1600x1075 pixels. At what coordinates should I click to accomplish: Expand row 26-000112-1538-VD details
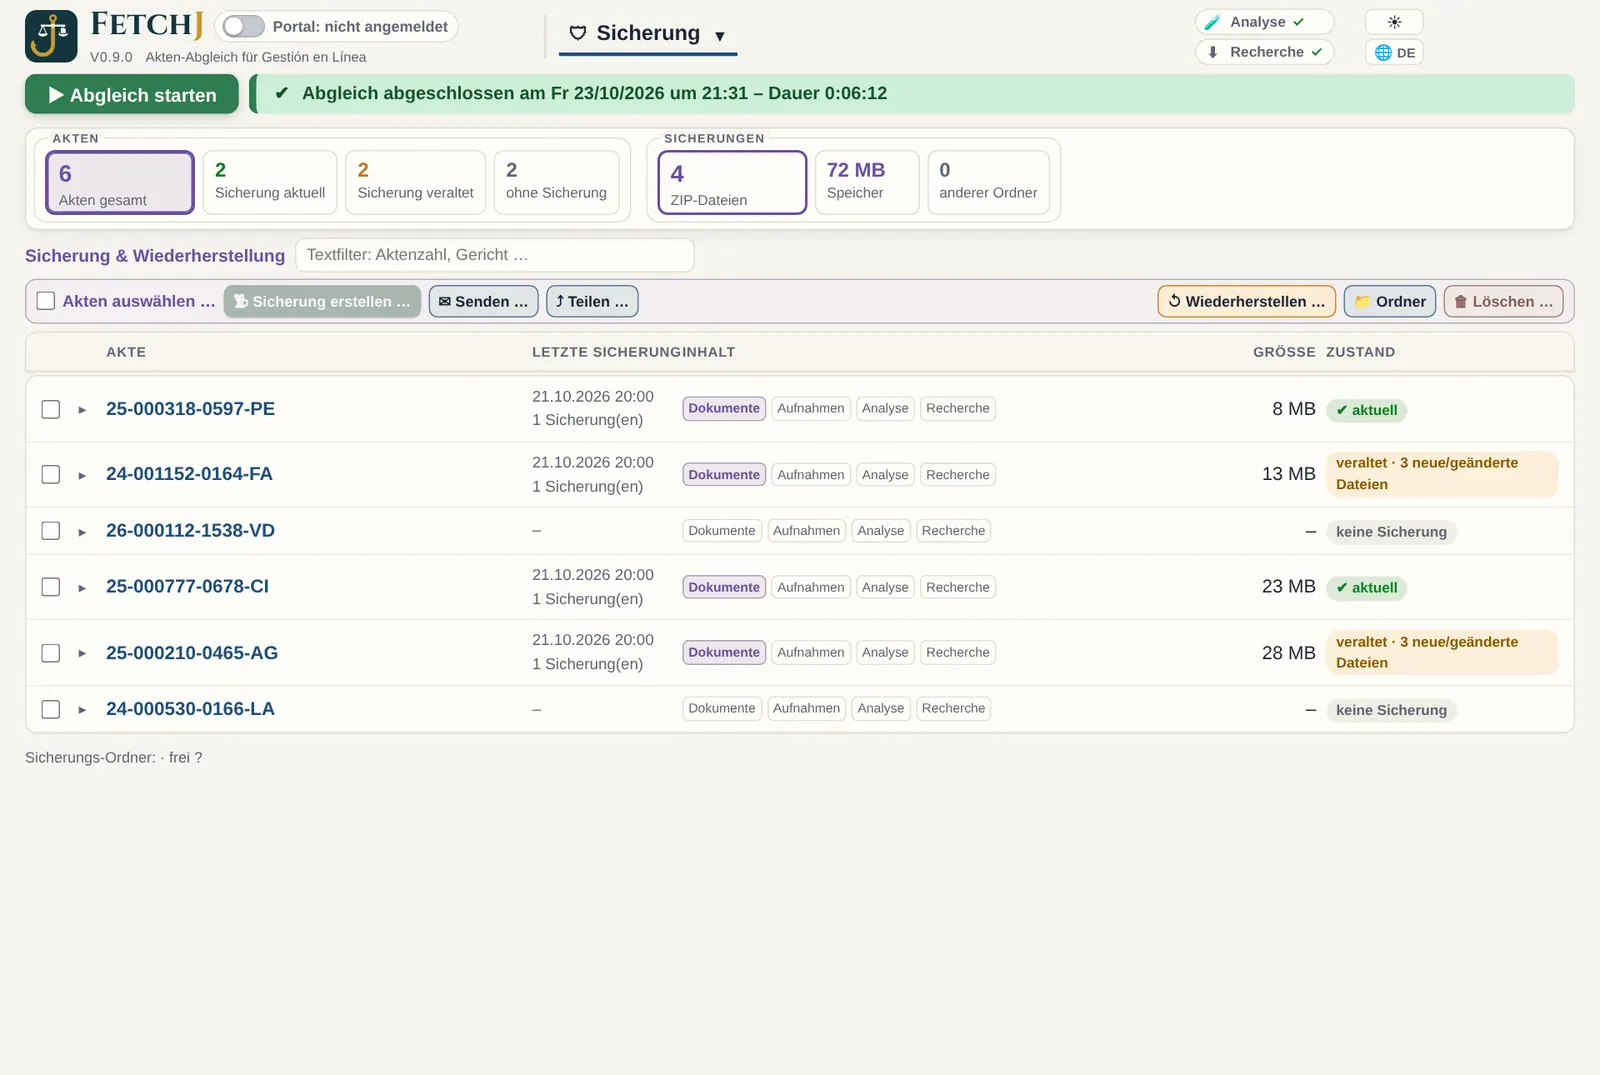(82, 532)
